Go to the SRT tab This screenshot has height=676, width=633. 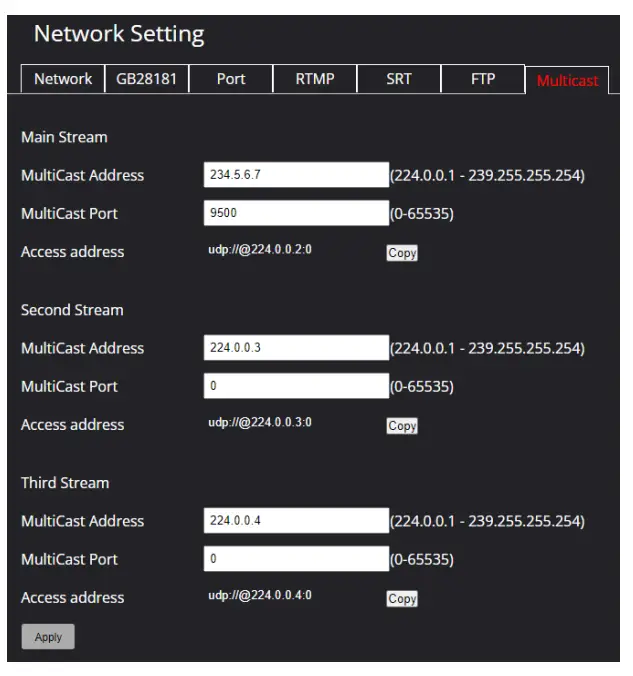click(399, 79)
